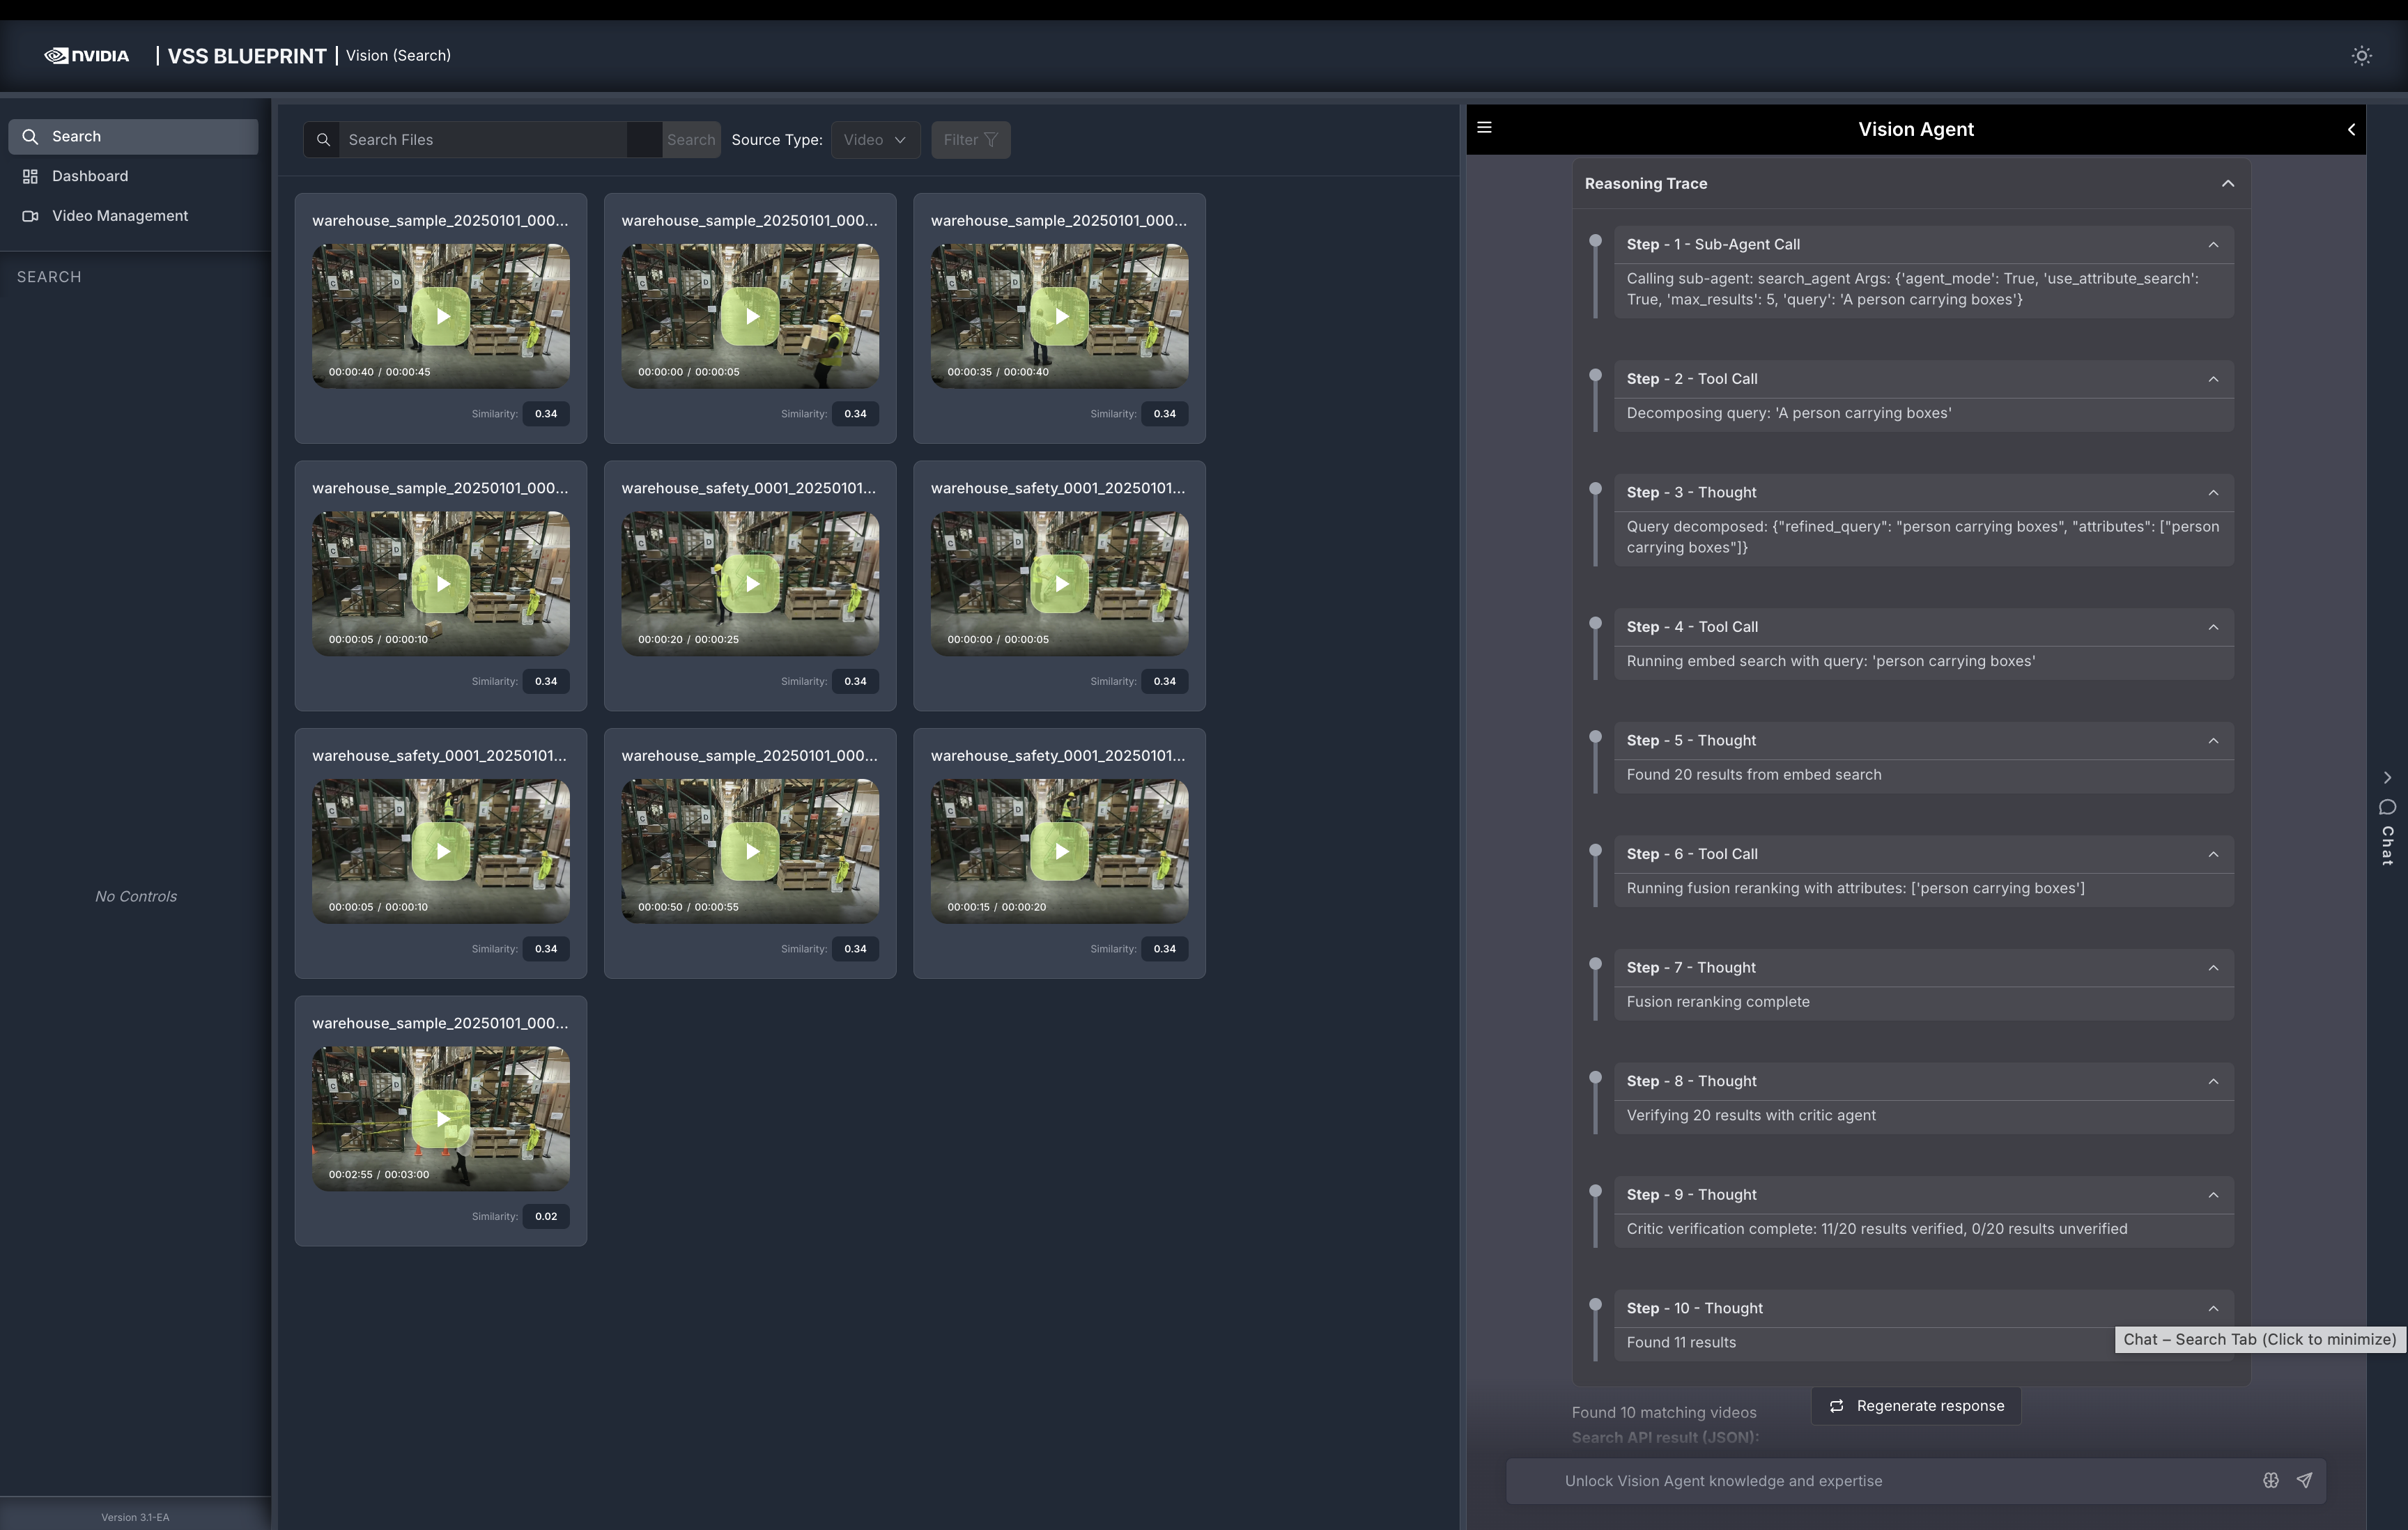Click the Regenerate response button

pyautogui.click(x=1916, y=1405)
